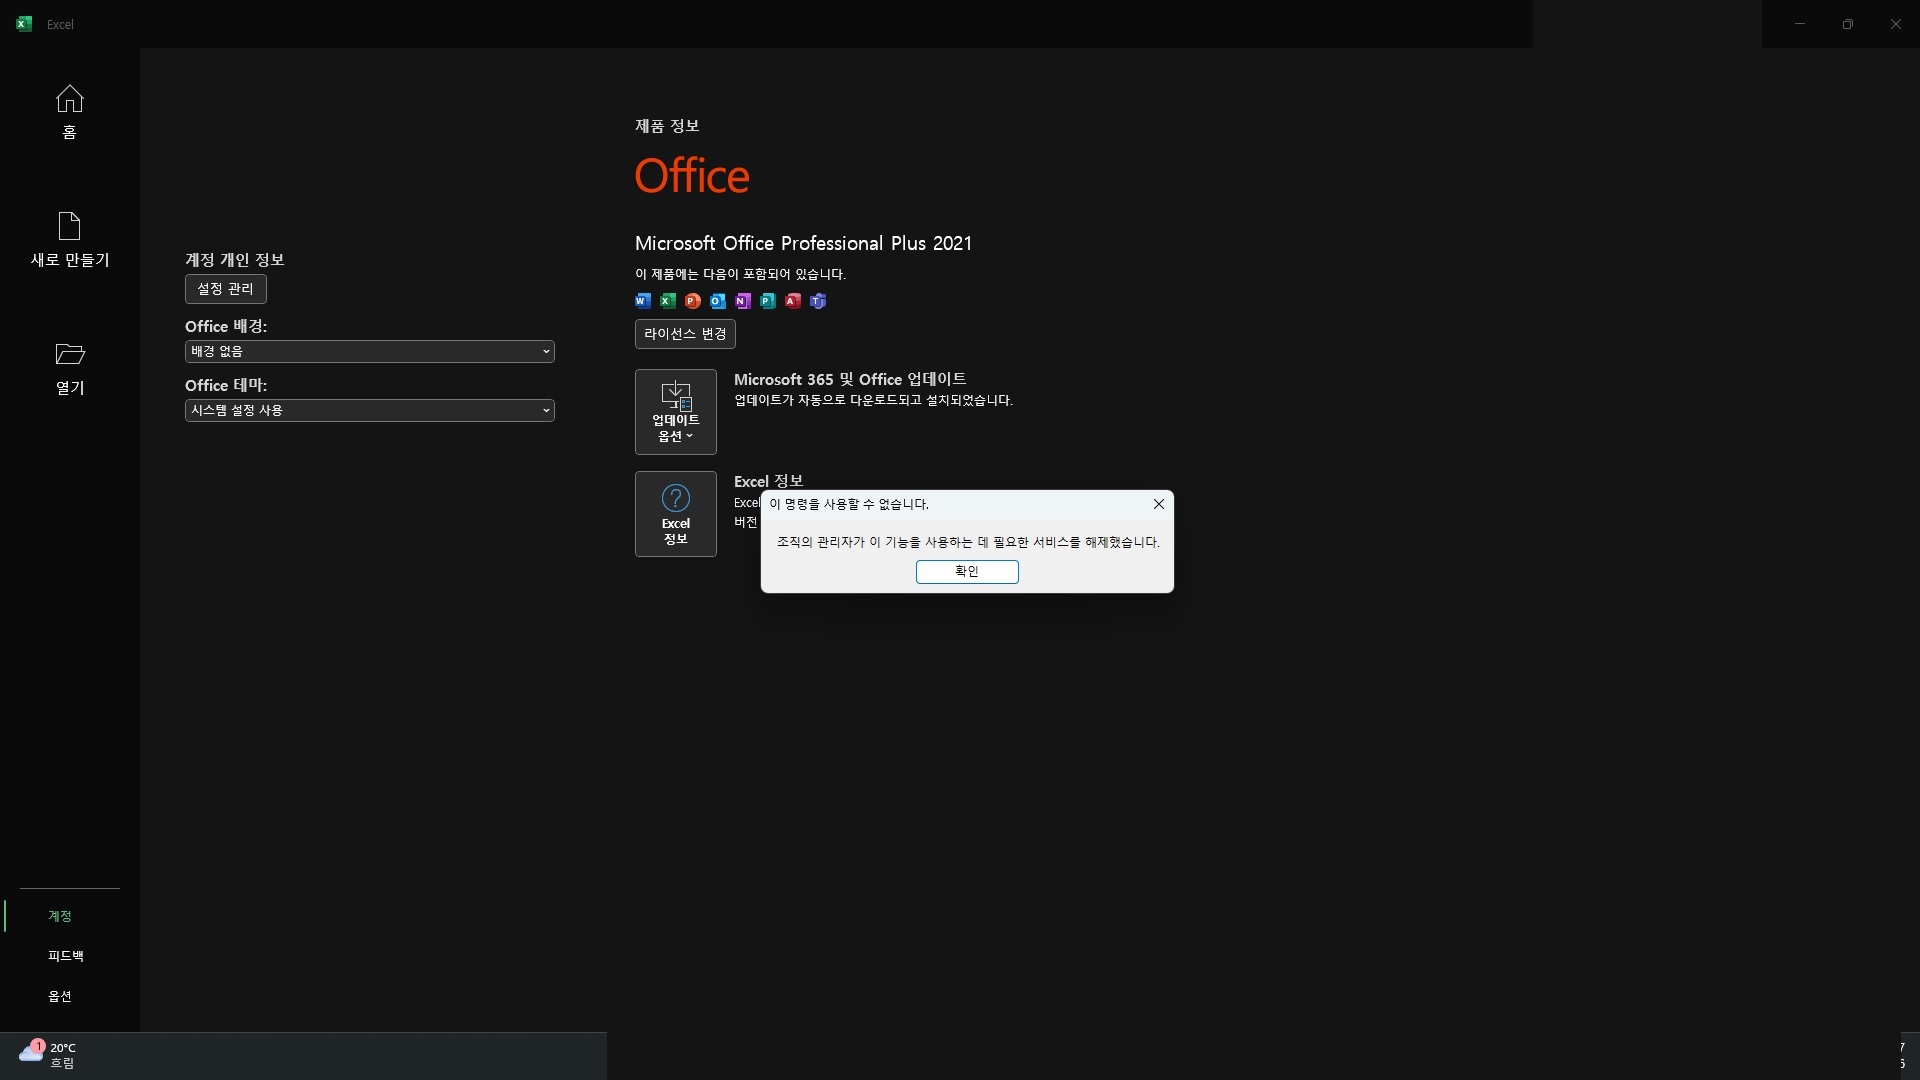
Task: Click the 라이선스 변경 button
Action: pos(685,334)
